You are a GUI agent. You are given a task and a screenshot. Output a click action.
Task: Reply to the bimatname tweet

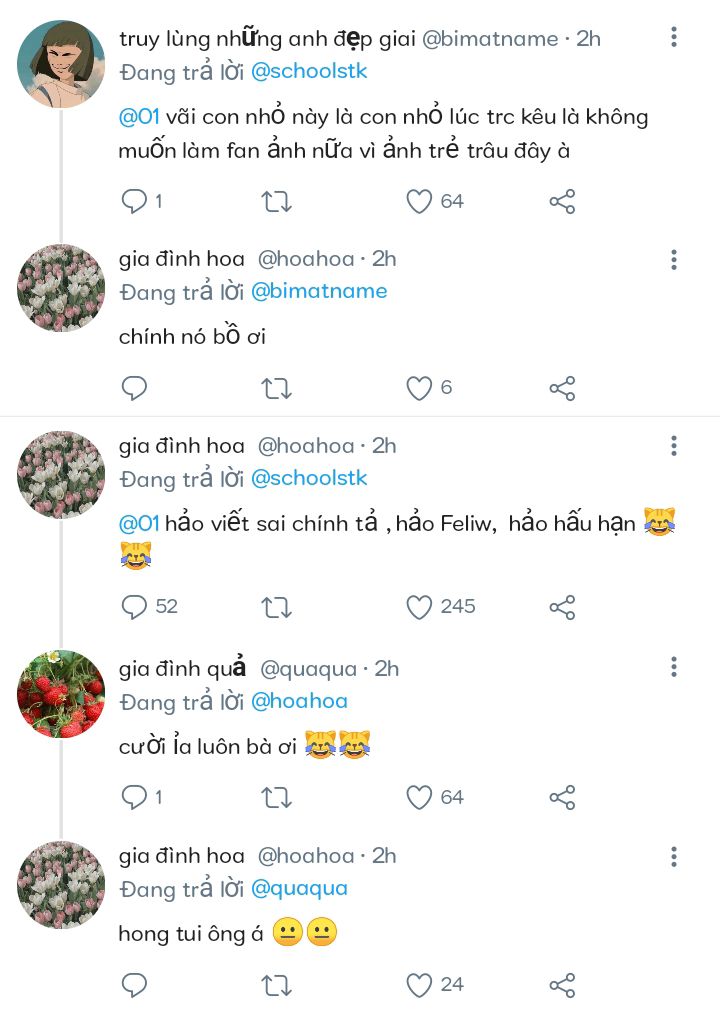135,202
